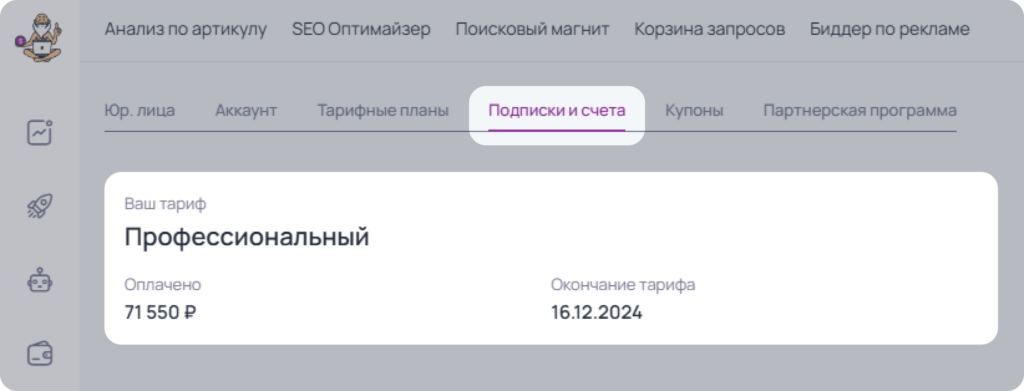Image resolution: width=1024 pixels, height=391 pixels.
Task: Open Анализ по артикулу menu item
Action: point(185,29)
